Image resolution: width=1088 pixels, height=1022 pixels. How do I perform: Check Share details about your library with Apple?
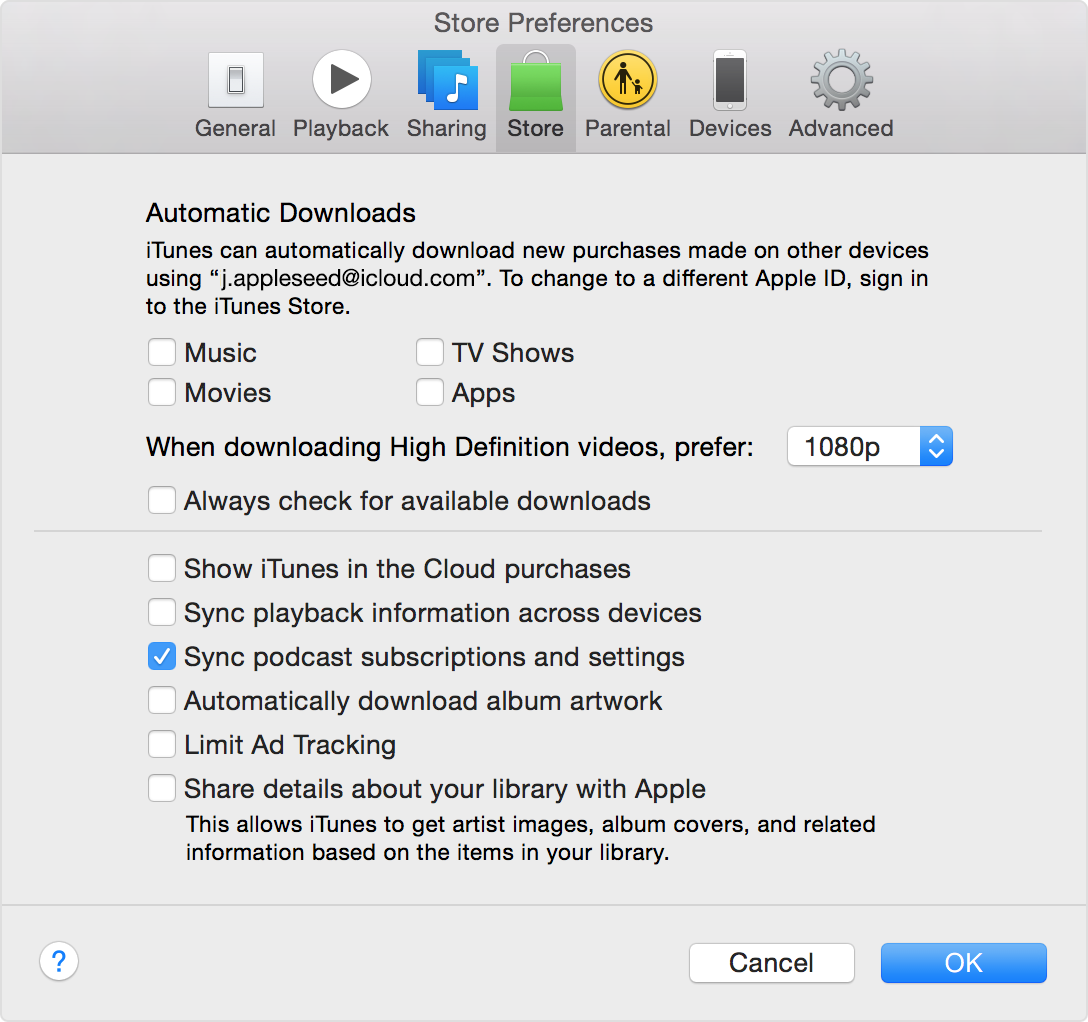[162, 789]
